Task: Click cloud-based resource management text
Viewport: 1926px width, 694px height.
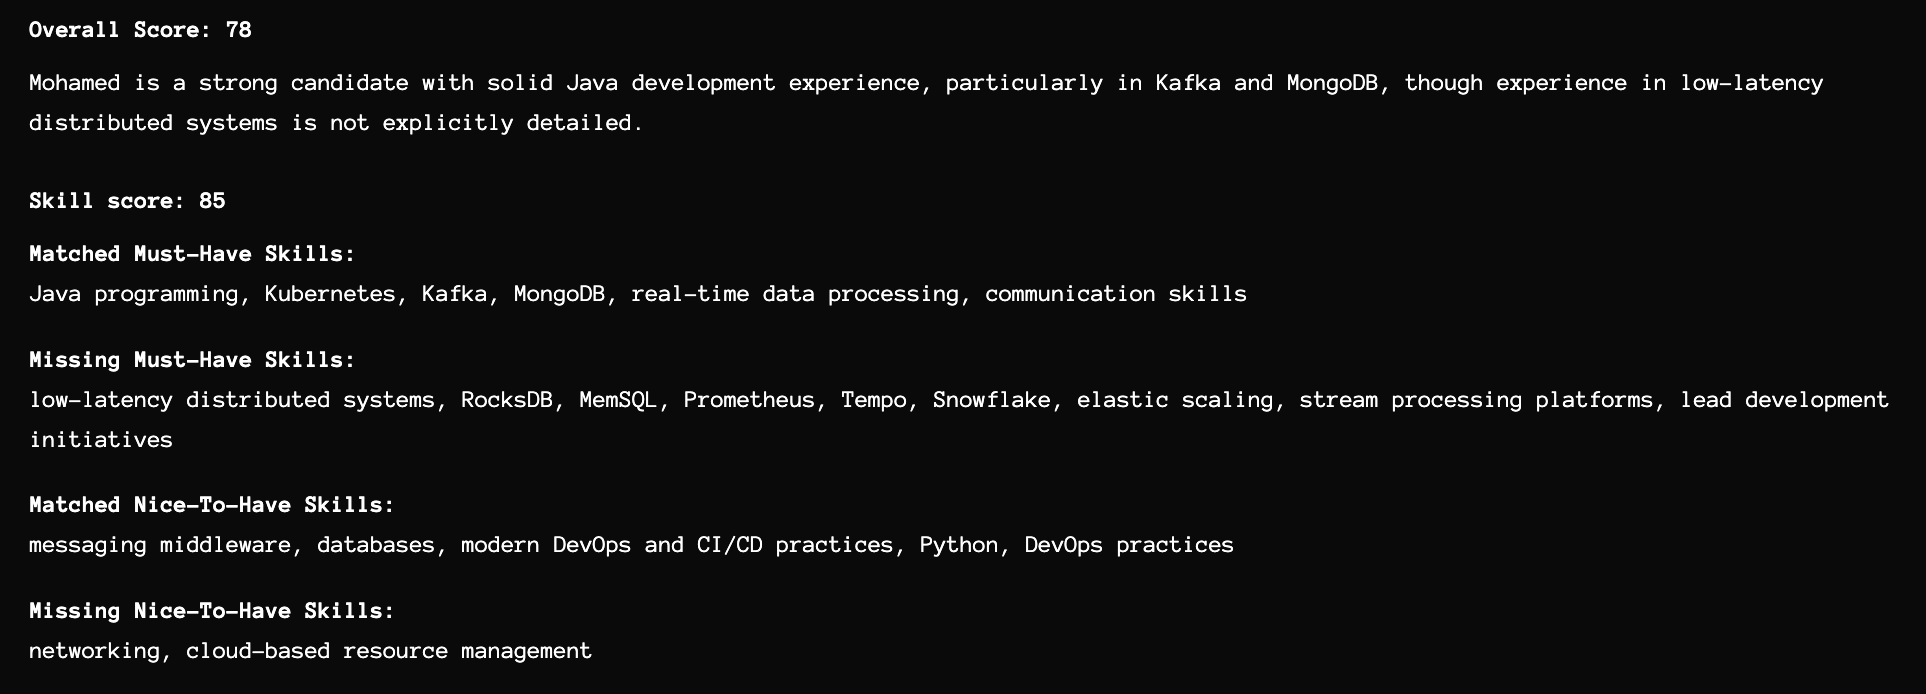Action: [389, 651]
